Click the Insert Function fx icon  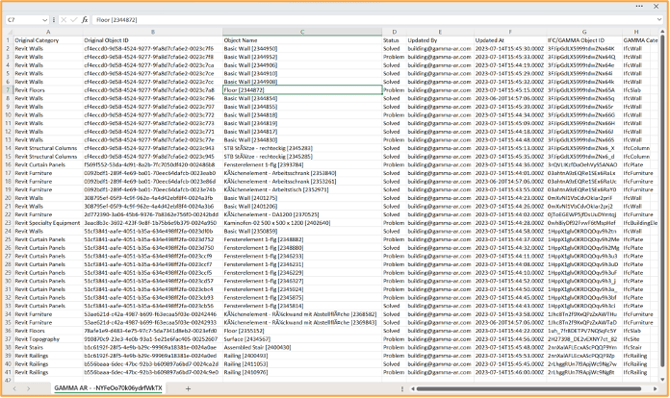tap(85, 20)
